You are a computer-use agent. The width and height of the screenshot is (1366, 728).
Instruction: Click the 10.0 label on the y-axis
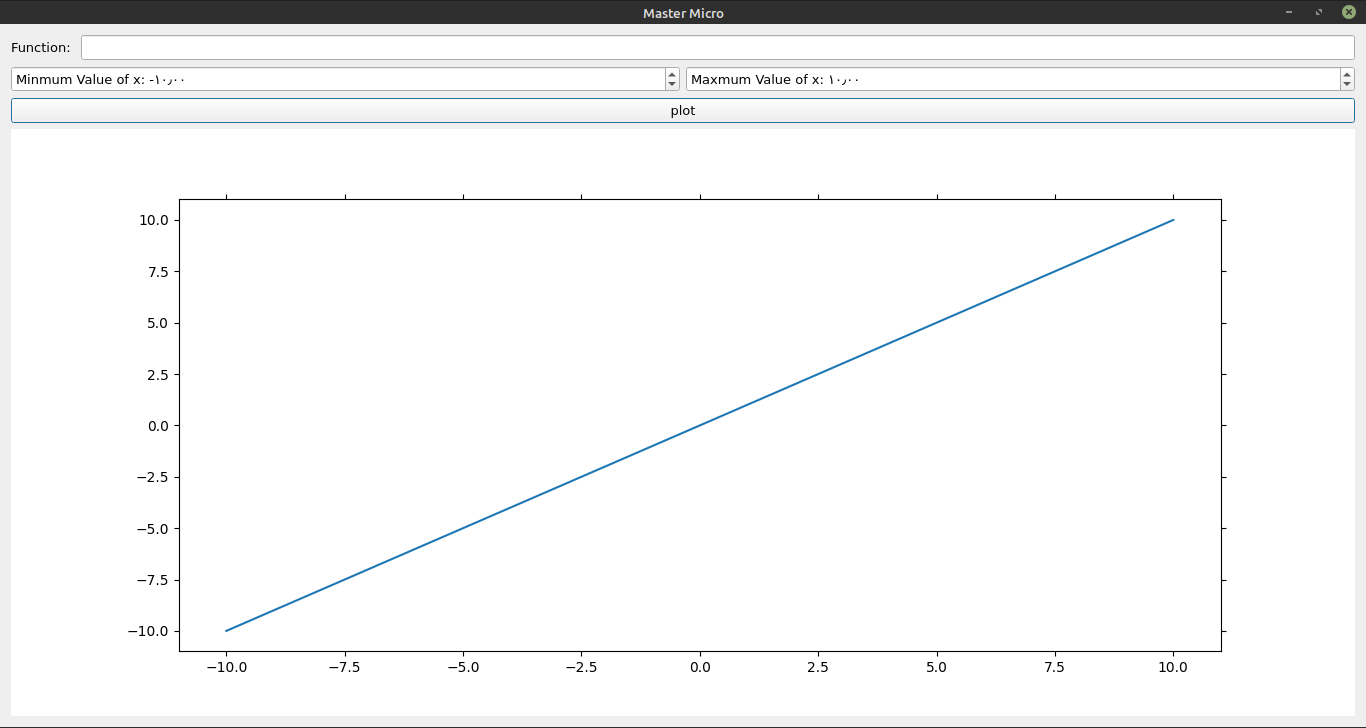tap(156, 219)
